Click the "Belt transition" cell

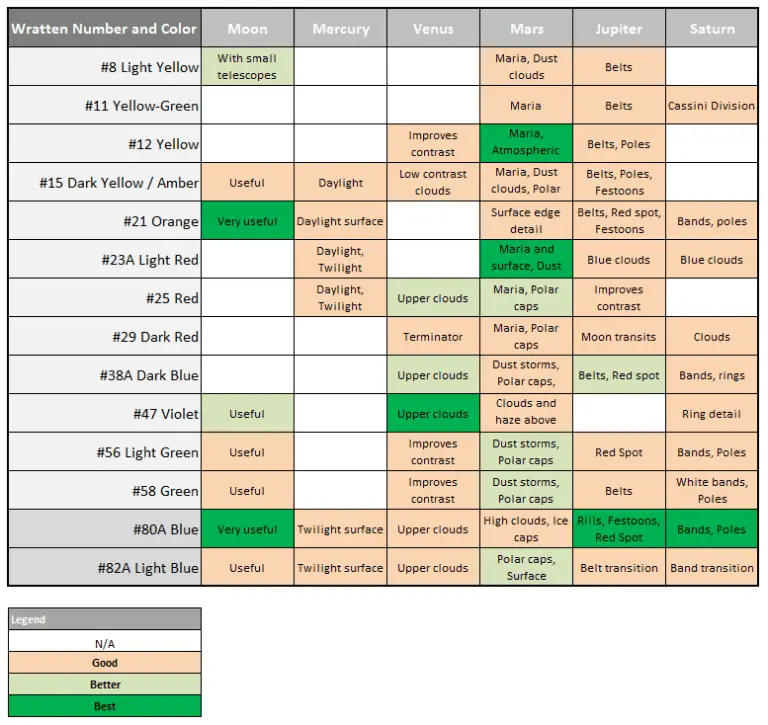(x=619, y=568)
